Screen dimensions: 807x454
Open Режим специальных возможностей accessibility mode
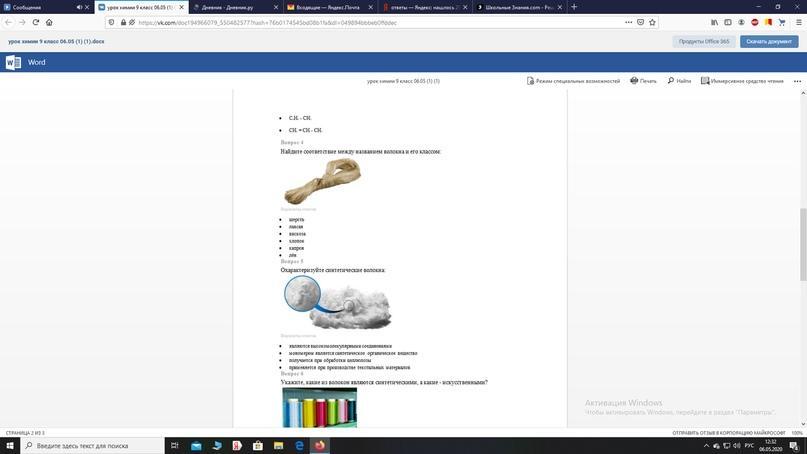pos(573,81)
